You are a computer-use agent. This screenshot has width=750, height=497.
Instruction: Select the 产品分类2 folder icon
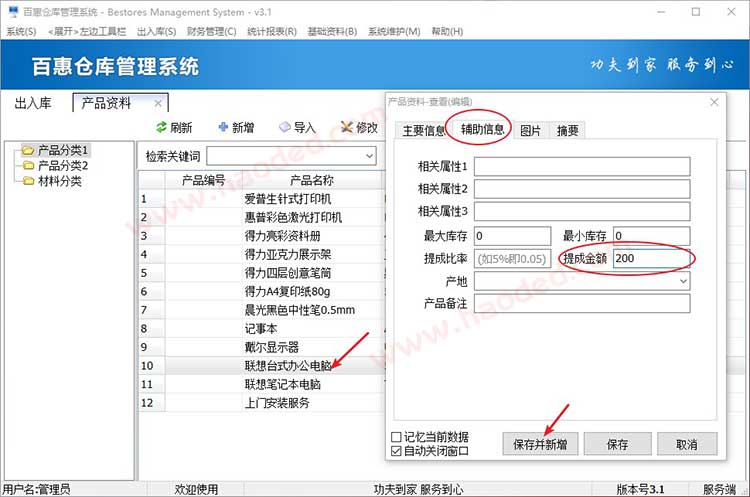(x=28, y=165)
